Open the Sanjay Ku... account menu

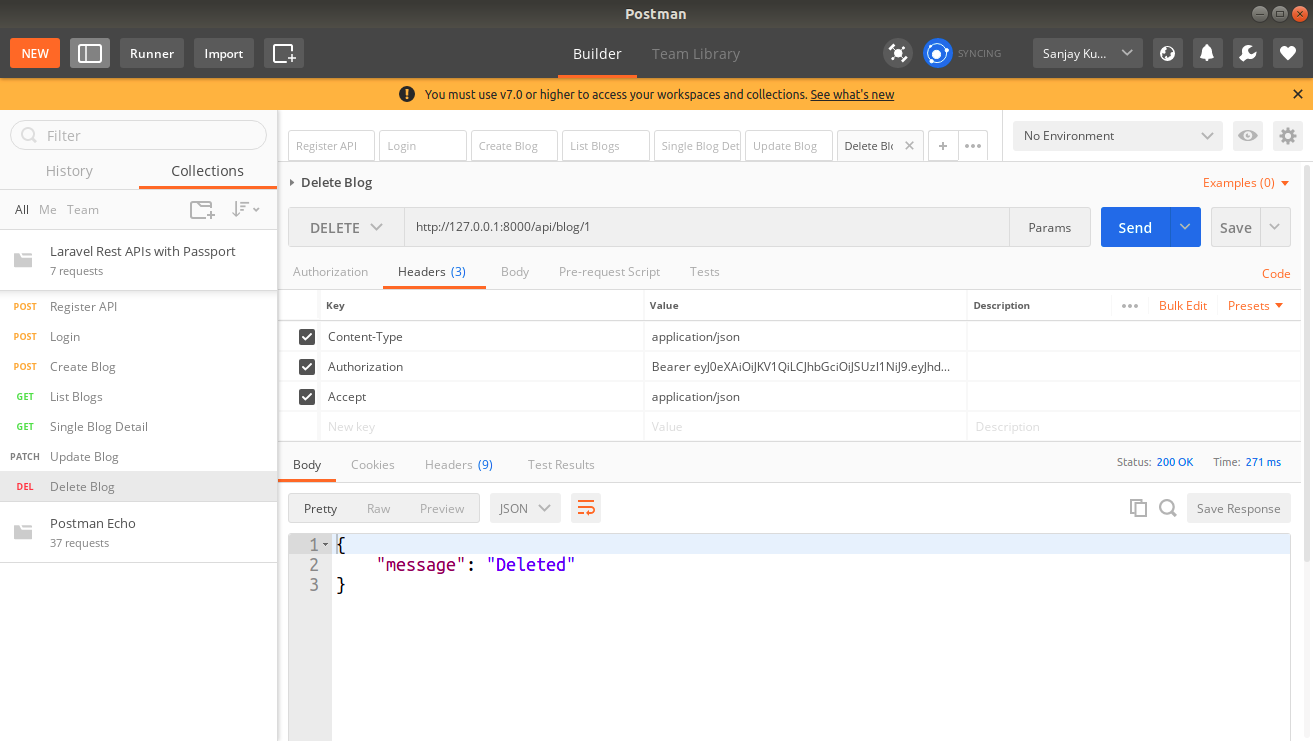(1086, 53)
